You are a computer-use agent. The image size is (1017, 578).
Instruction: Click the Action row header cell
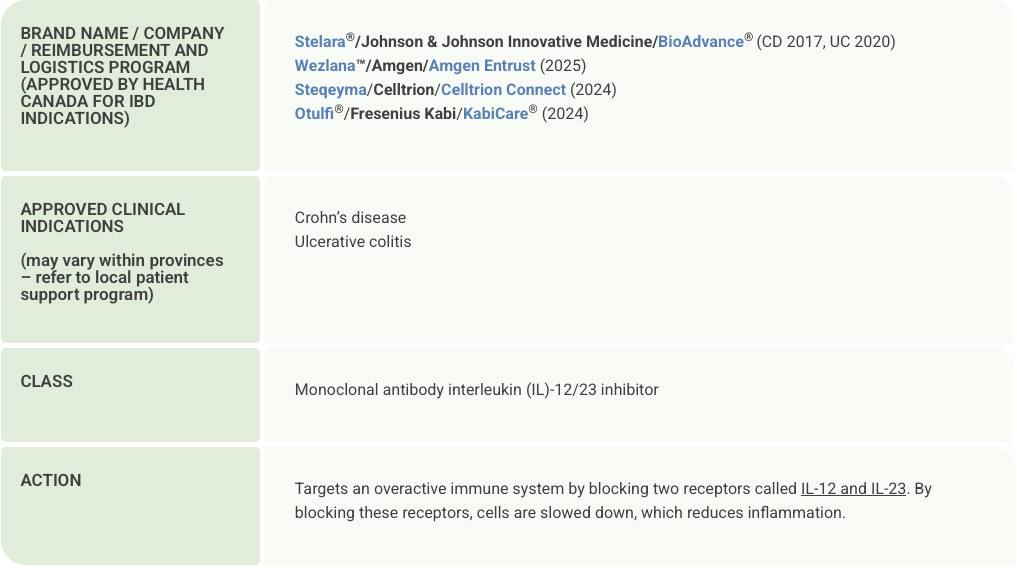pos(51,480)
